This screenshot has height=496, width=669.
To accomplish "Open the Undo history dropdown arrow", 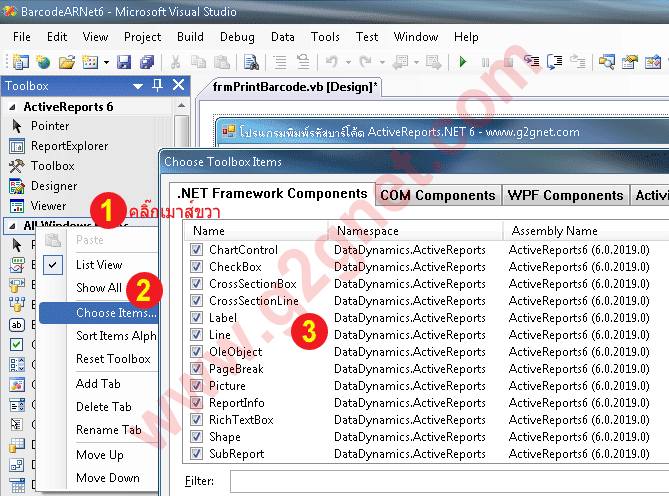I will (x=348, y=63).
